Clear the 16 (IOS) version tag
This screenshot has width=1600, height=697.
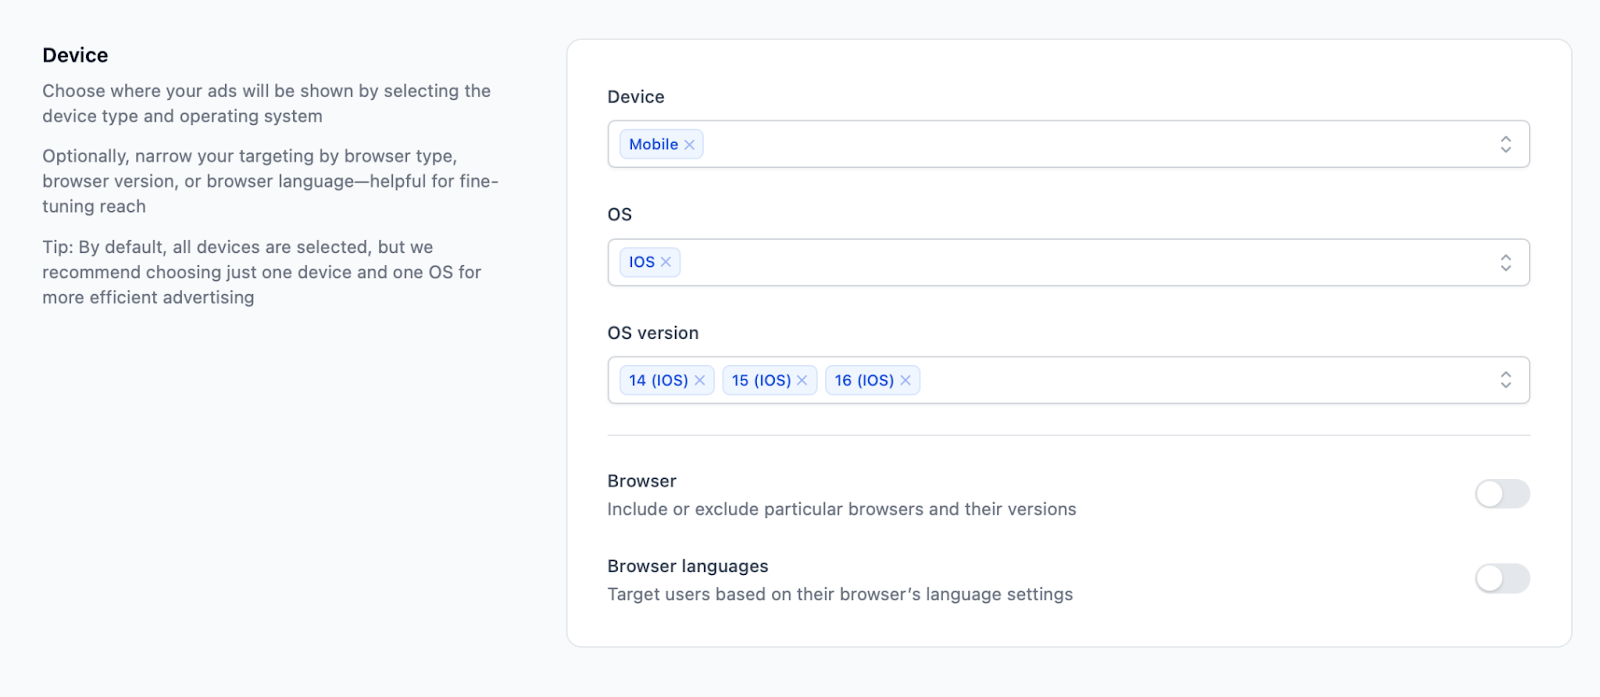[x=905, y=381]
